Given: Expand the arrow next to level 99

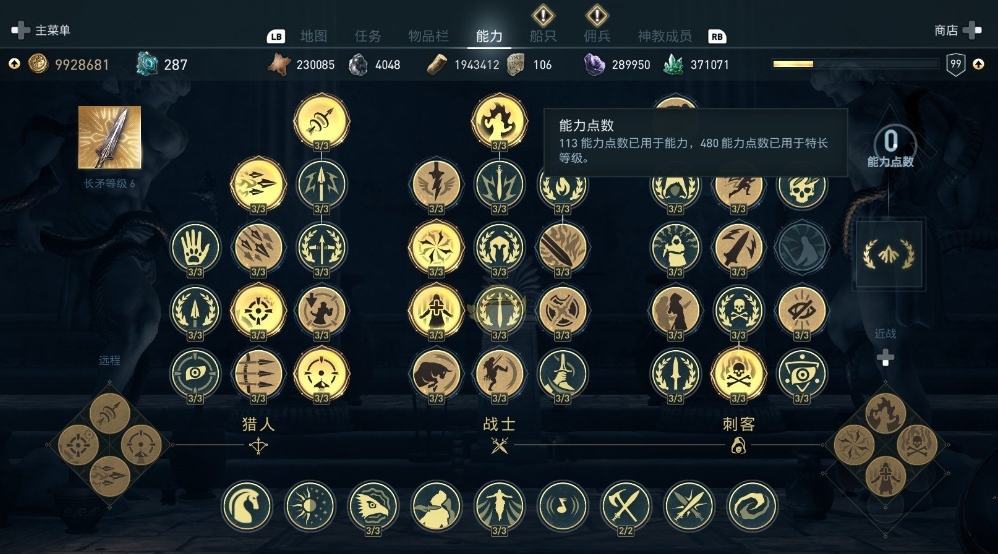Looking at the screenshot, I should (978, 64).
